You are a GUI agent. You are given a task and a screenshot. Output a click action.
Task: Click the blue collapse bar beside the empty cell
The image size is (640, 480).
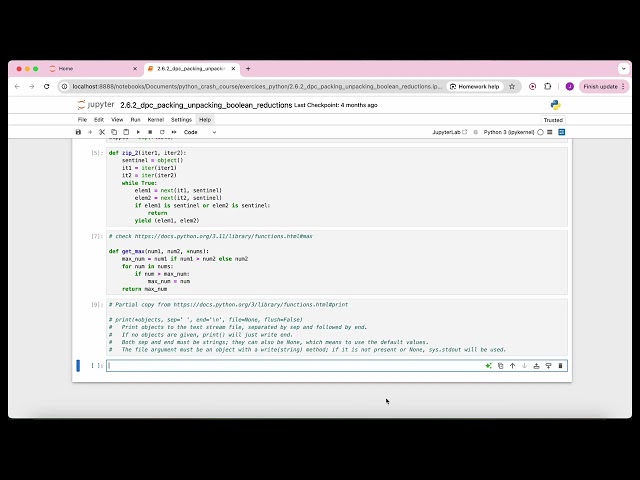click(78, 365)
